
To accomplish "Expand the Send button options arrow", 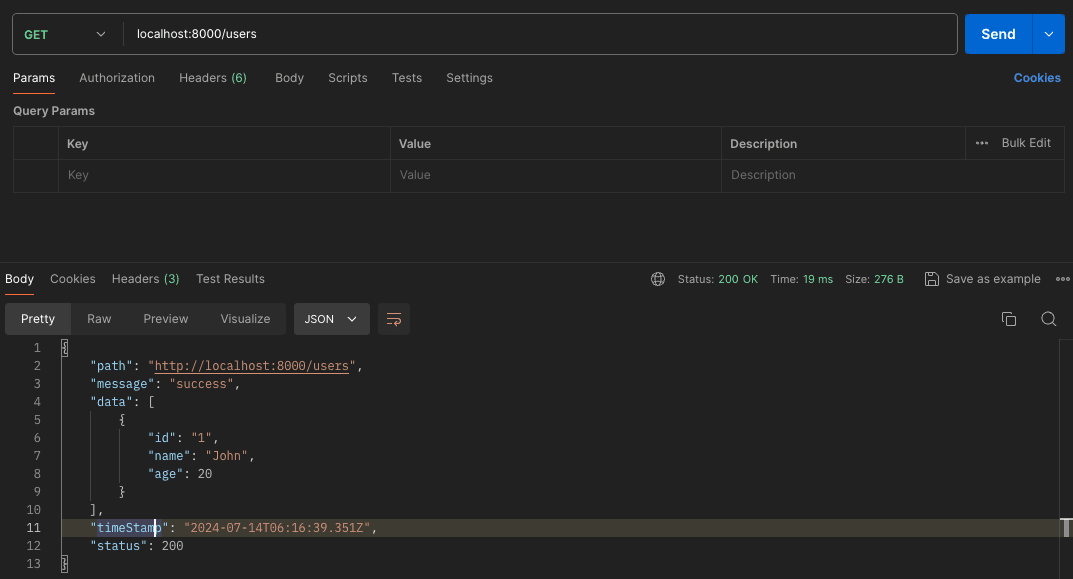I will tap(1048, 34).
